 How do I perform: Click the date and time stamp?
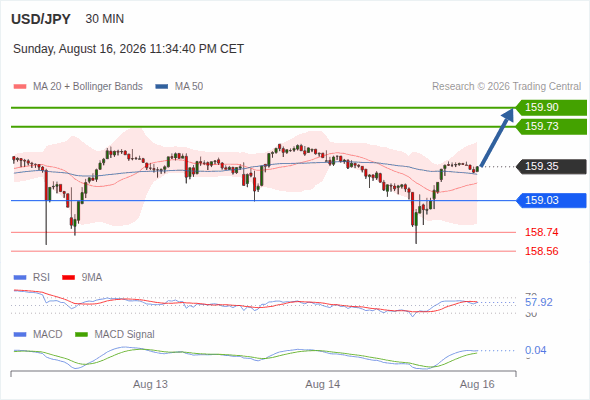click(x=128, y=49)
